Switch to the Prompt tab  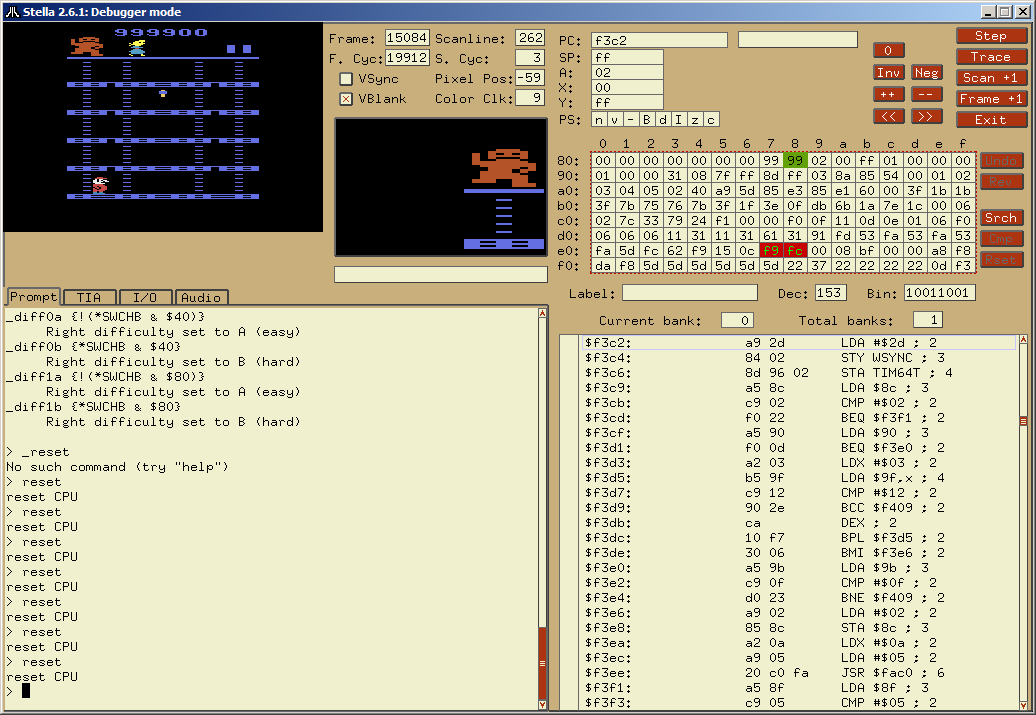(x=34, y=297)
